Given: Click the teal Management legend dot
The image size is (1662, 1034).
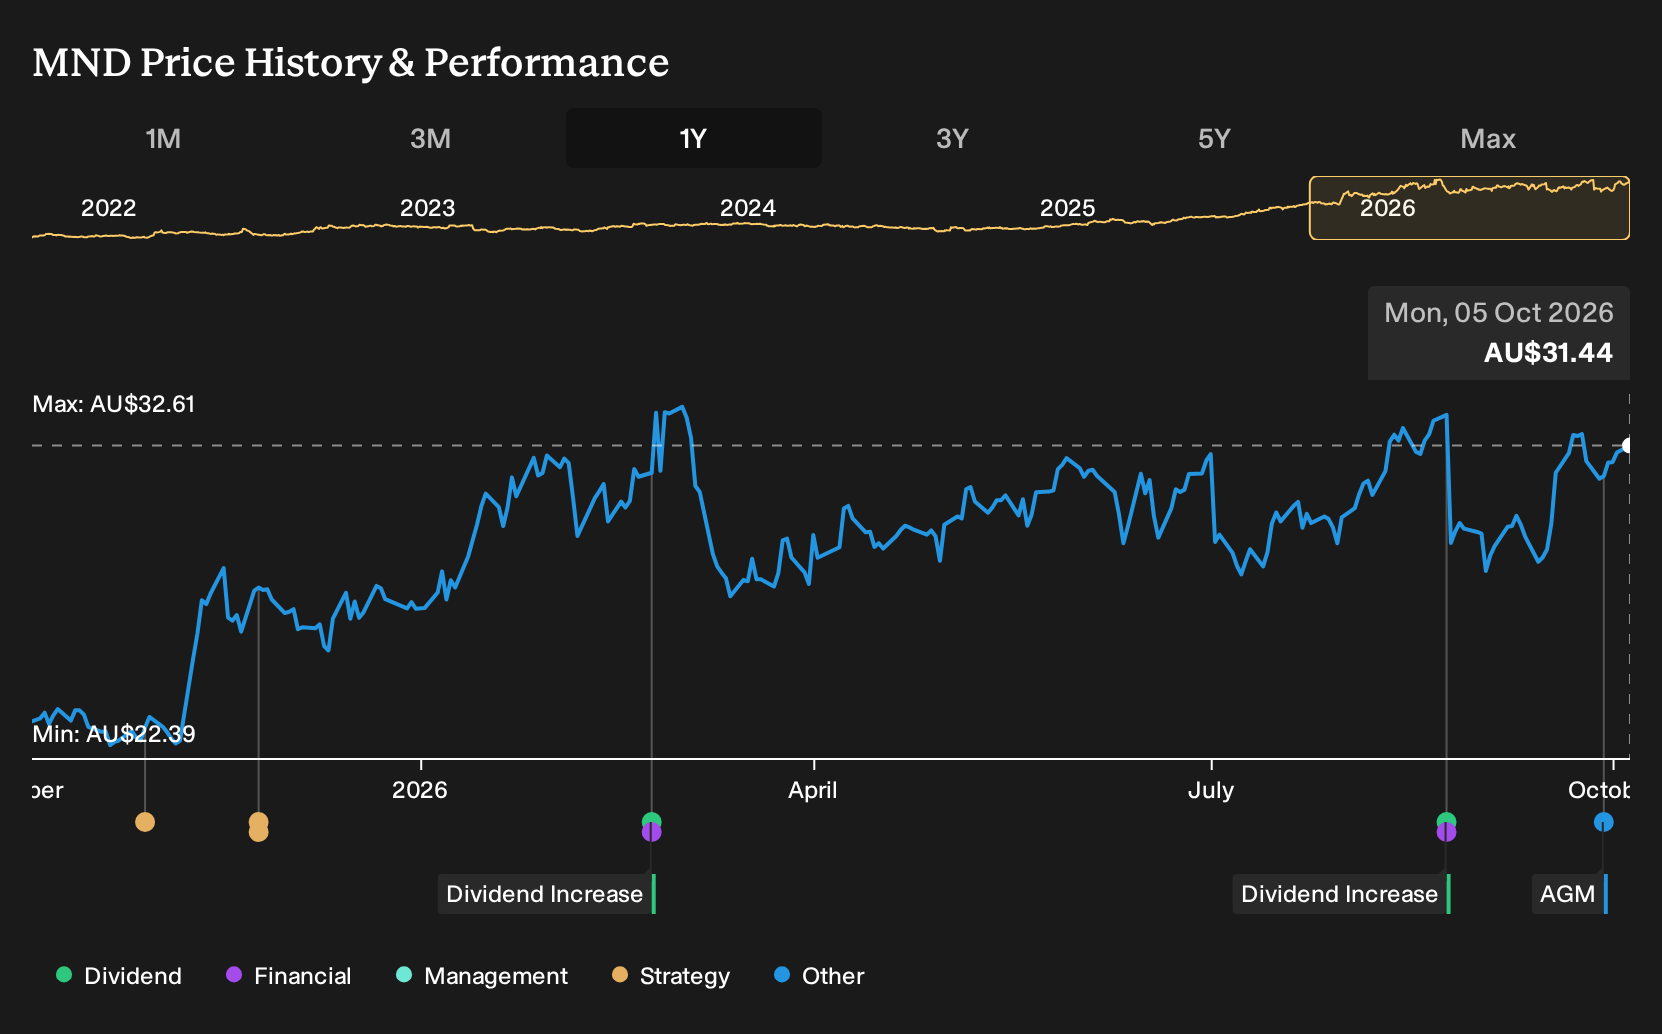Looking at the screenshot, I should pyautogui.click(x=404, y=975).
